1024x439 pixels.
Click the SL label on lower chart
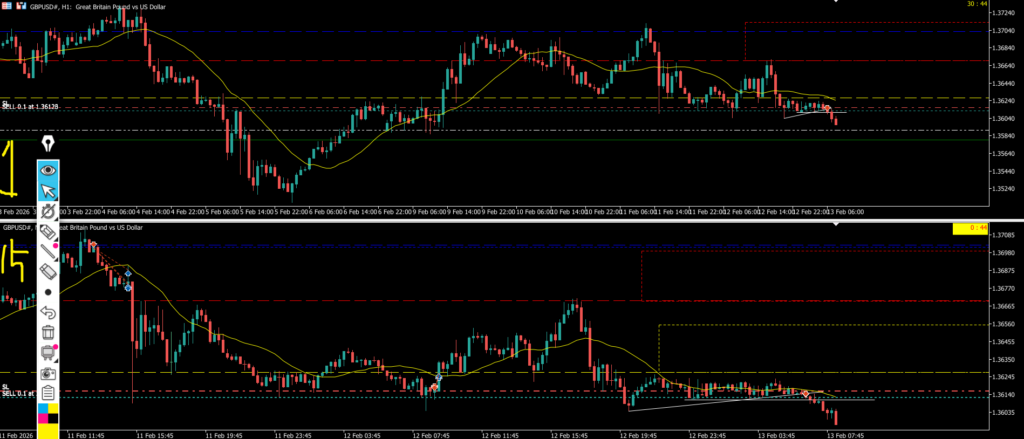5,386
